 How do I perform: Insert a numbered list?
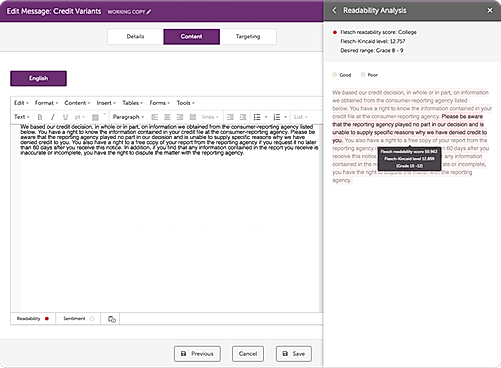(x=277, y=117)
